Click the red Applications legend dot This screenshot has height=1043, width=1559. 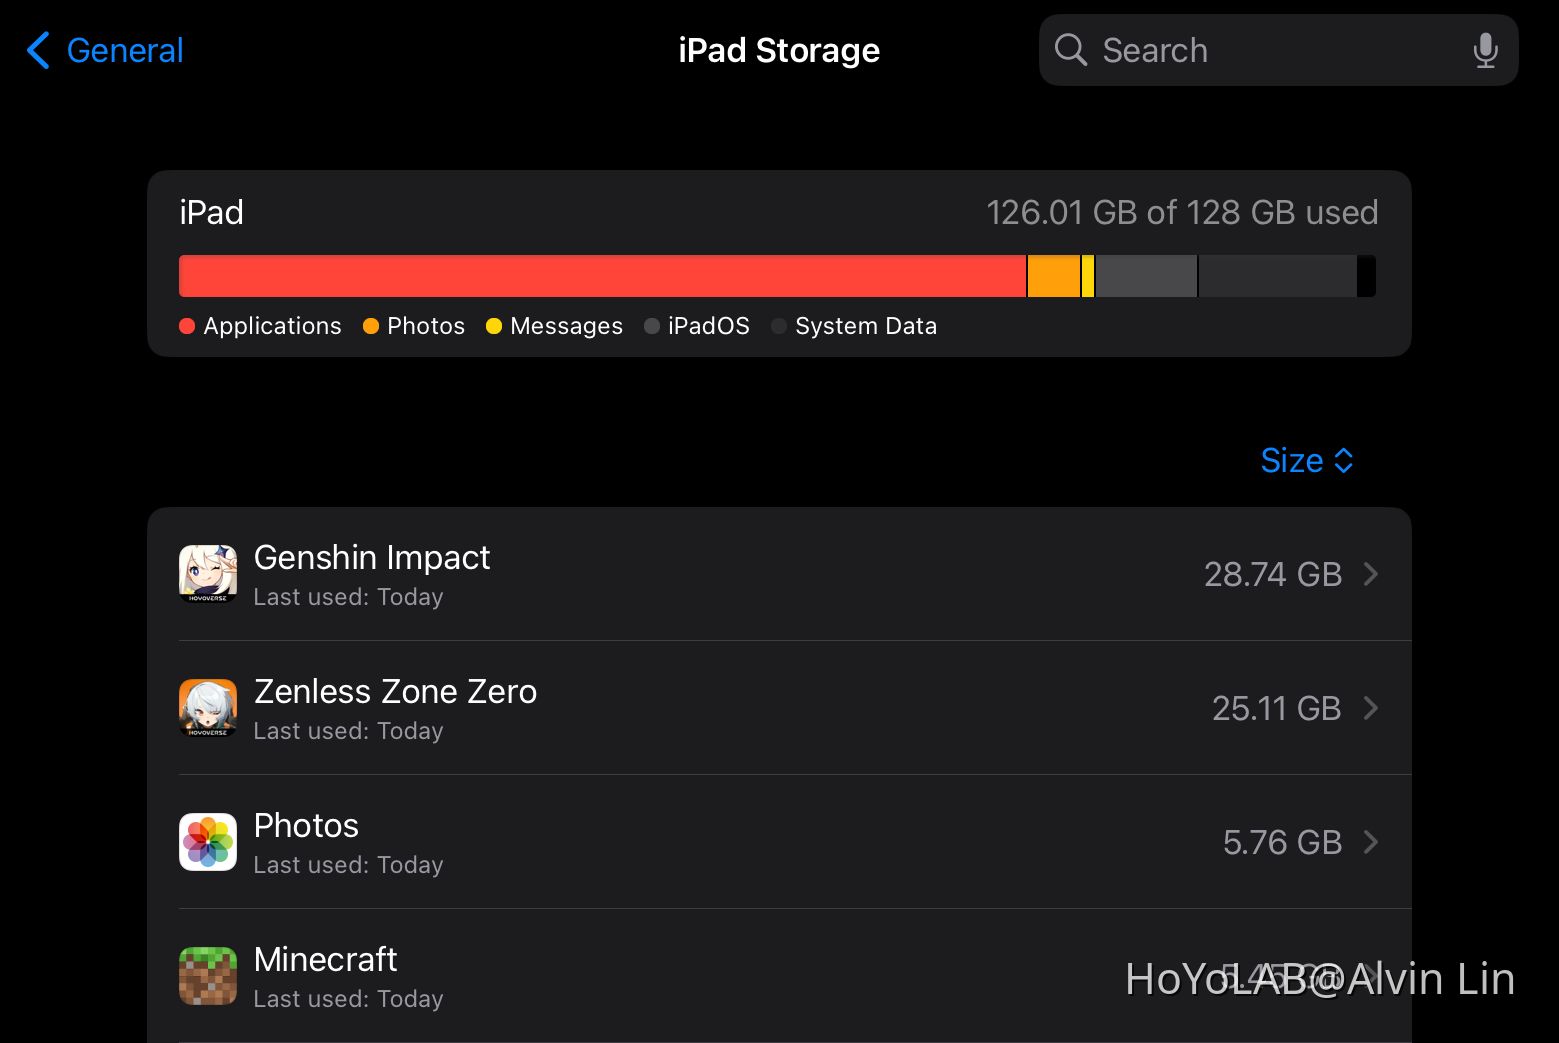(x=187, y=326)
